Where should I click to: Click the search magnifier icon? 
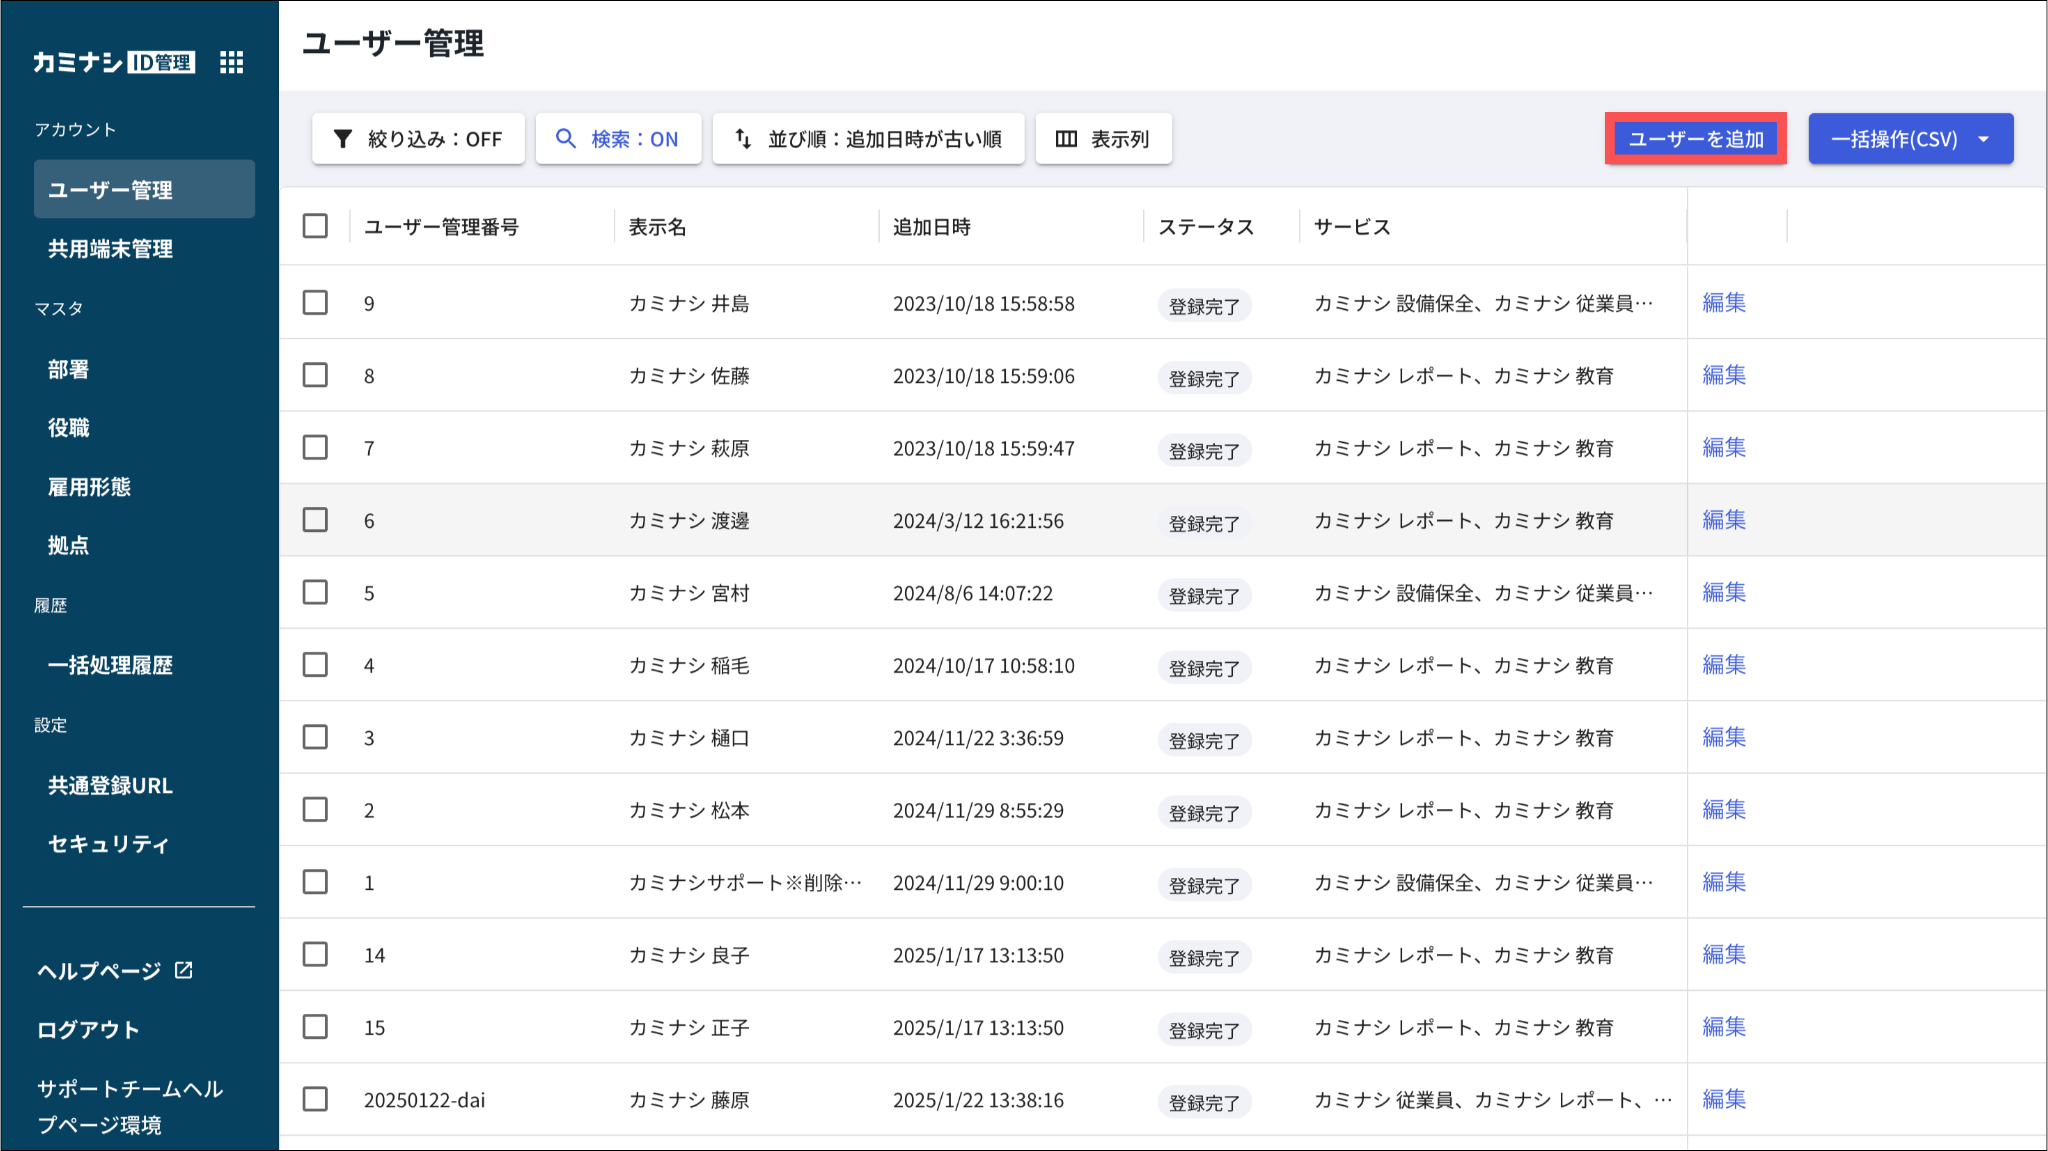click(x=566, y=139)
